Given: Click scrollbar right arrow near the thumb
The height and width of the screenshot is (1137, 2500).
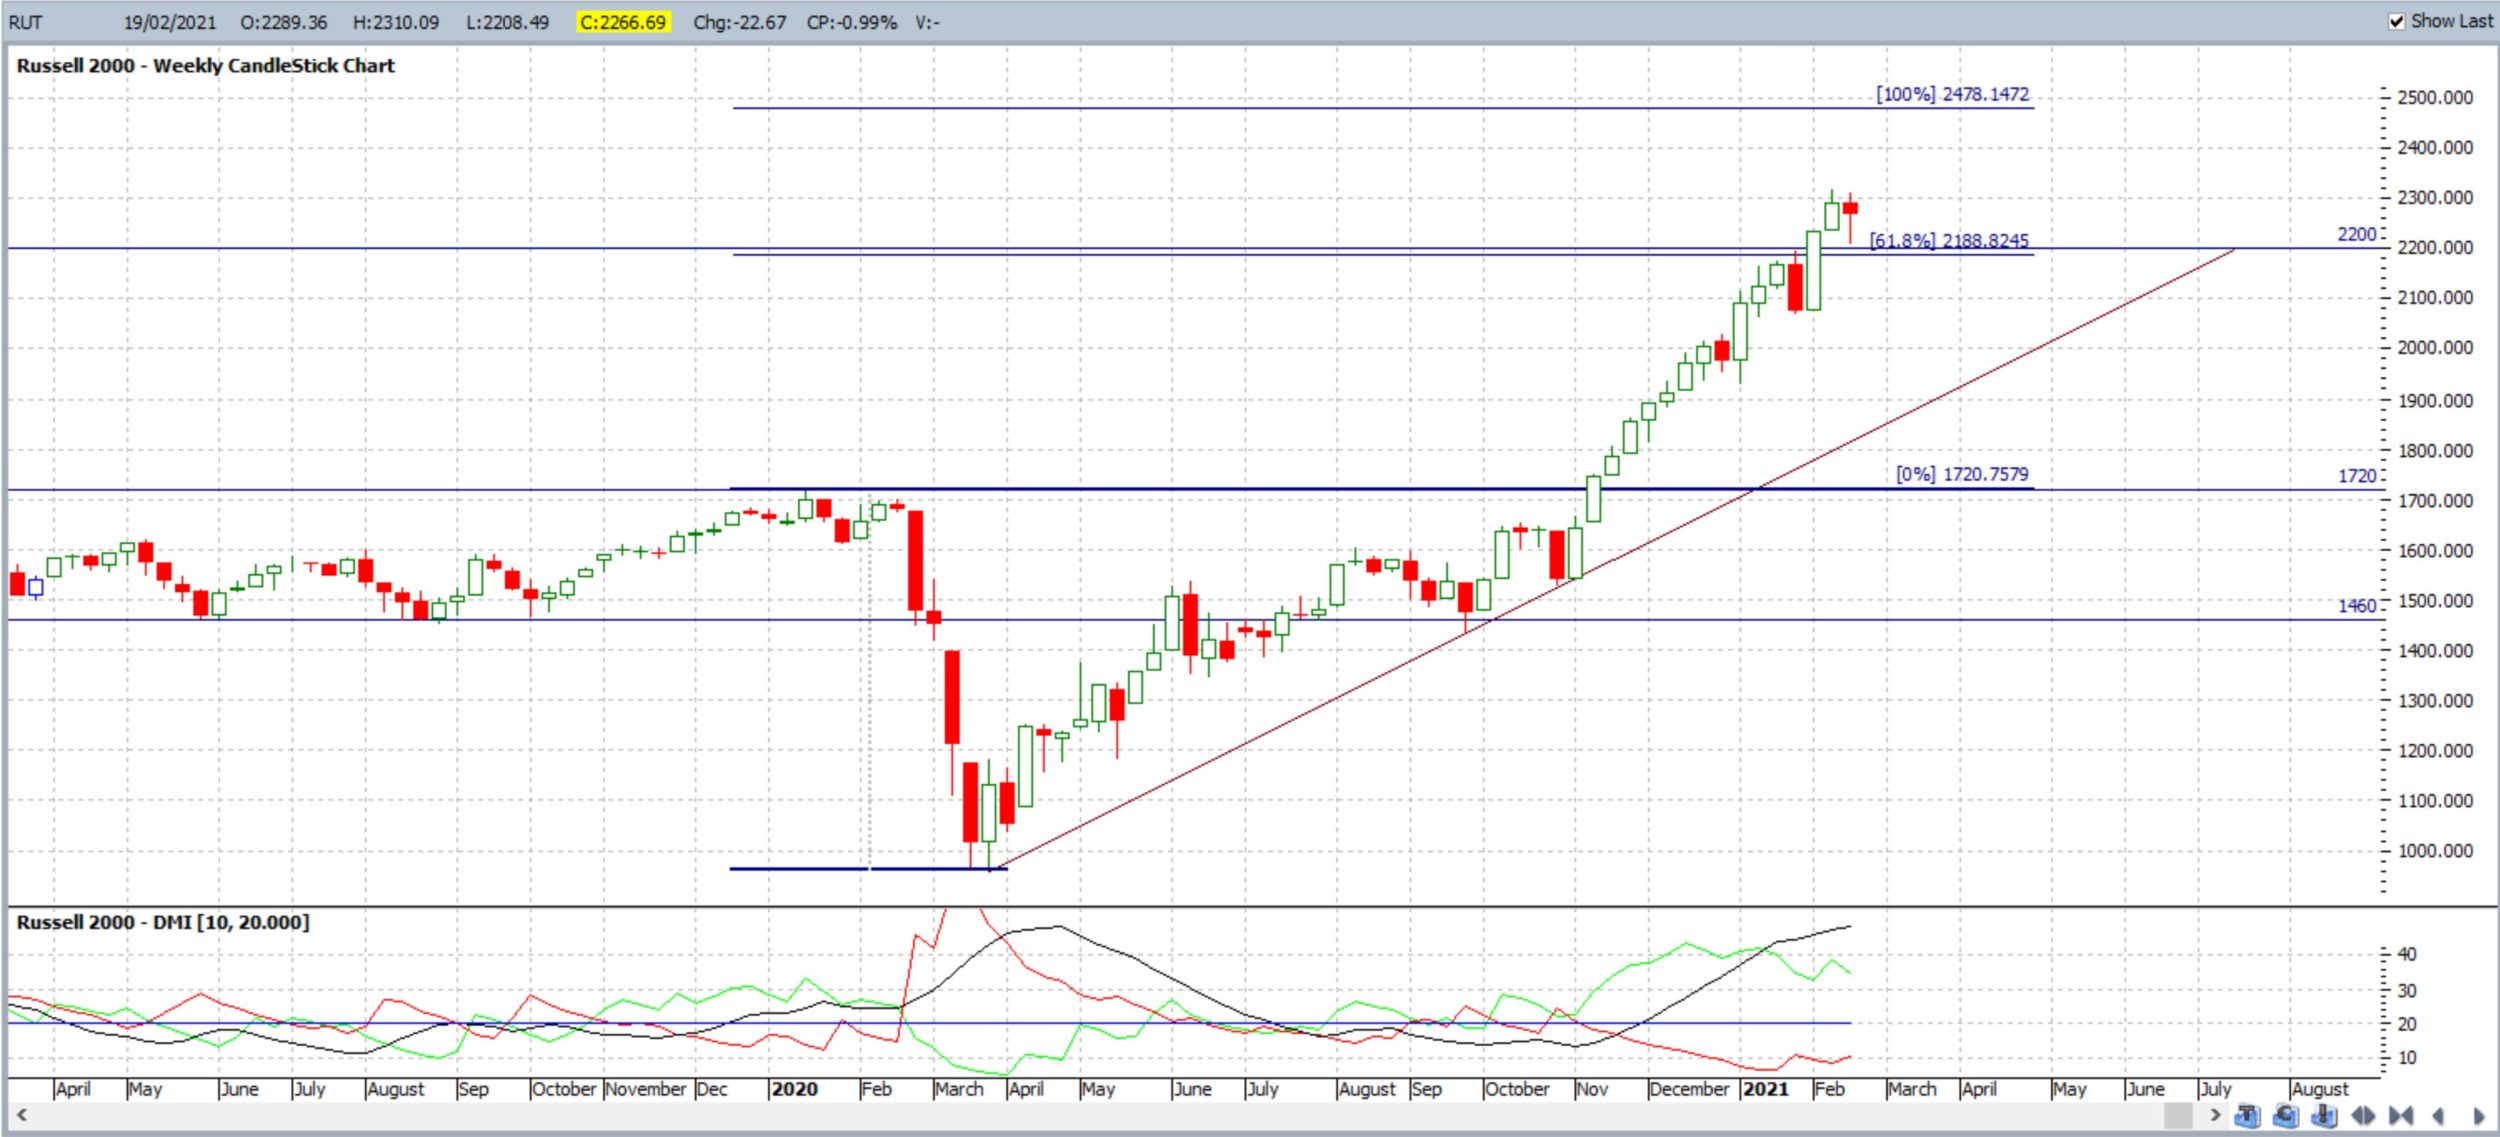Looking at the screenshot, I should point(2216,1114).
